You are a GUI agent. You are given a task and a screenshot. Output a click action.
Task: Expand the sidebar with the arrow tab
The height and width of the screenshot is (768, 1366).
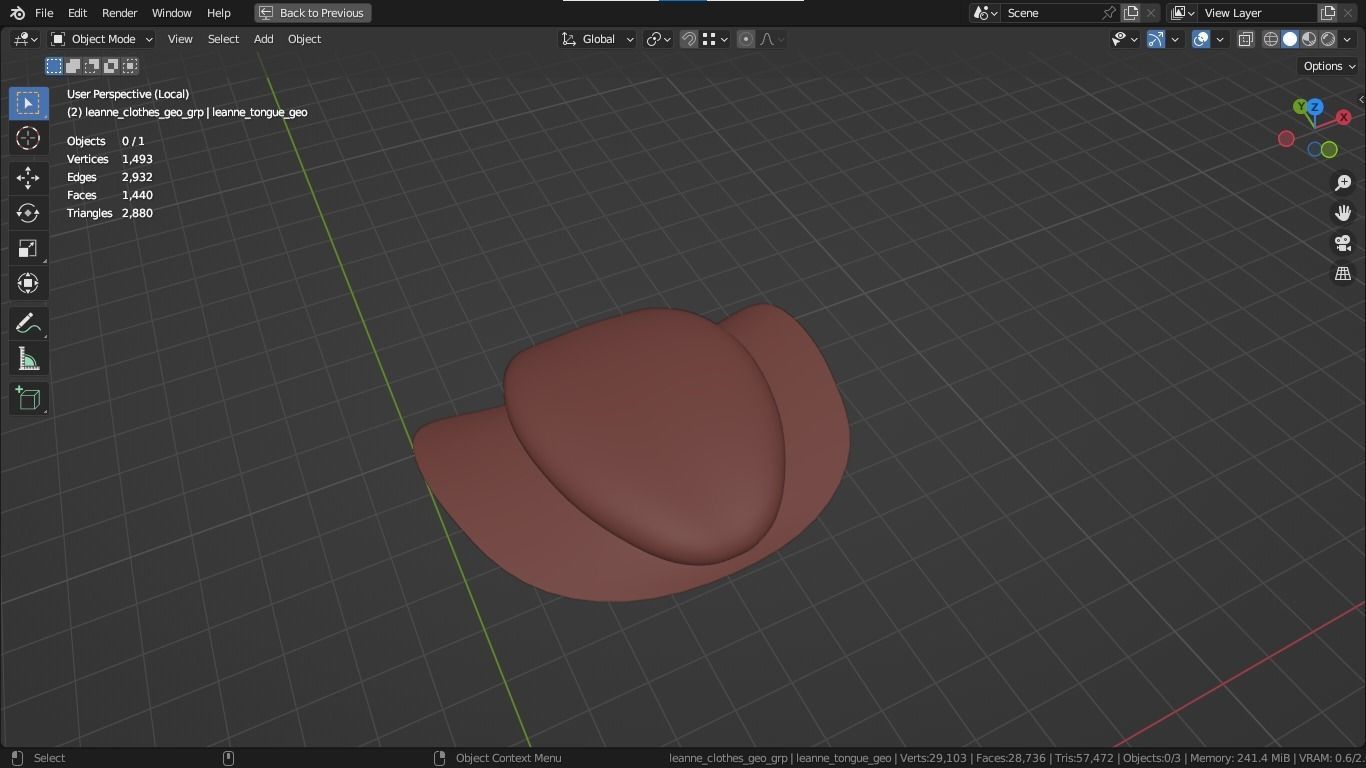click(1361, 99)
